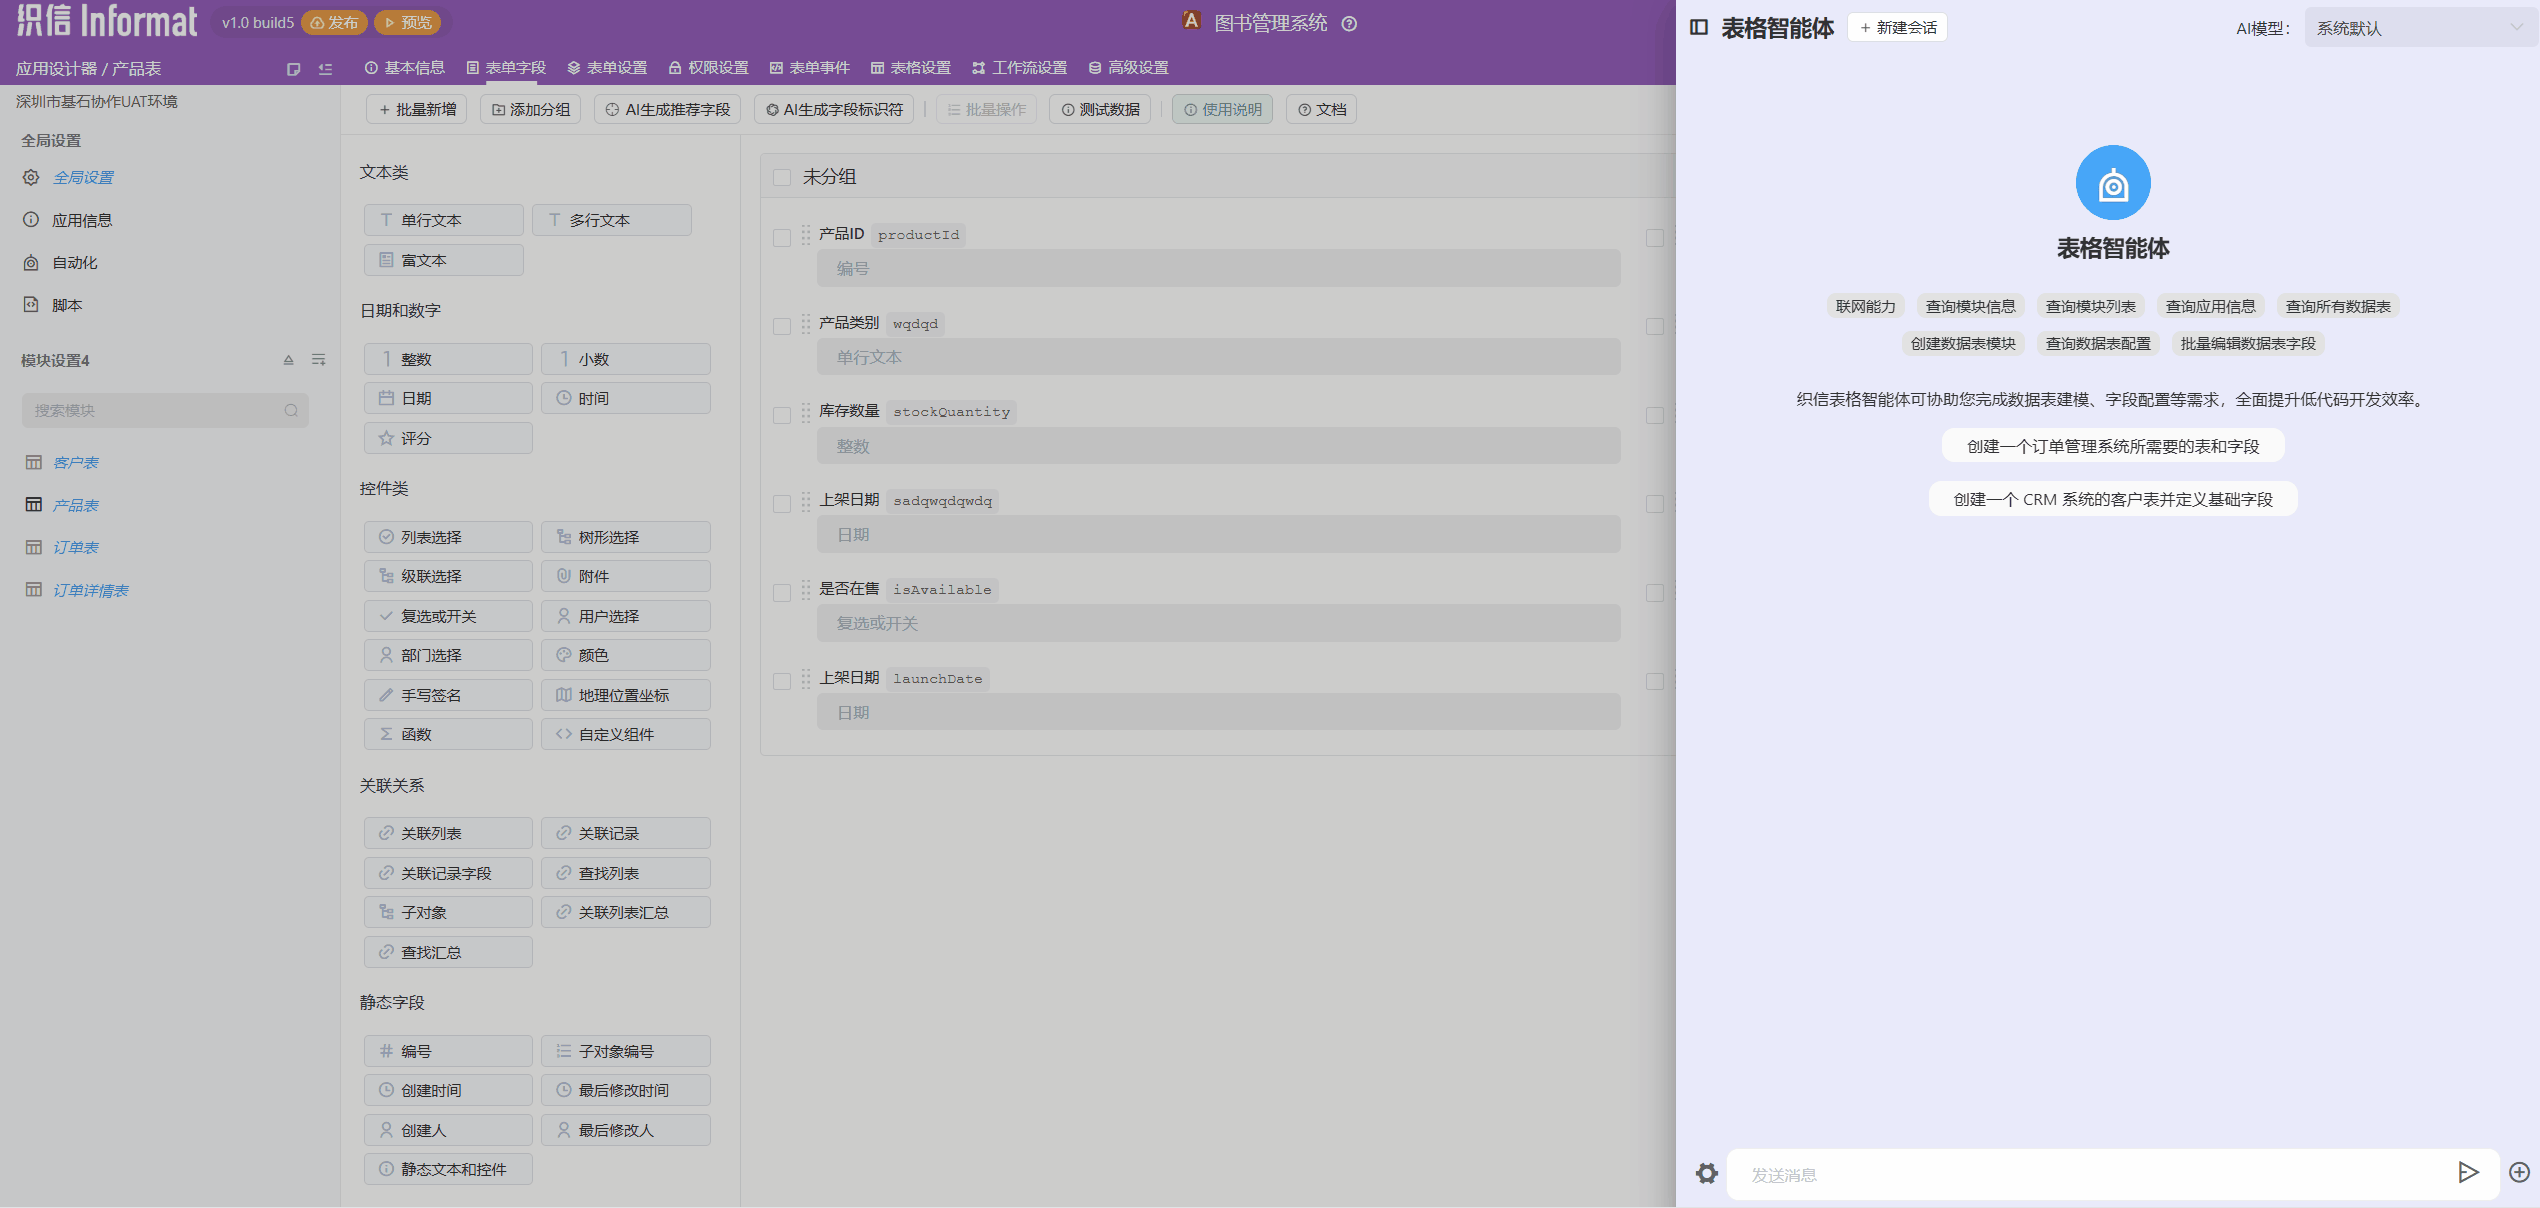Screen dimensions: 2540x1208
Task: Click the 新建会话 button
Action: tap(1897, 28)
